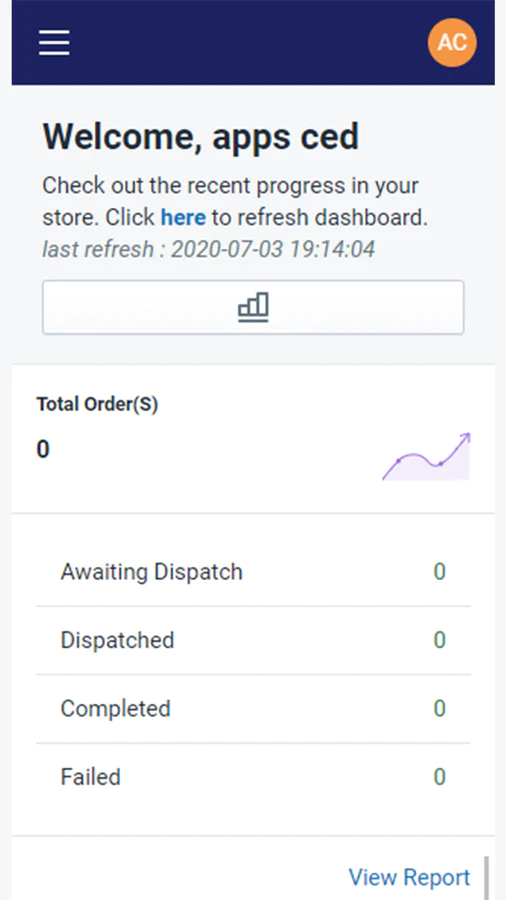Click the last refresh timestamp text
Viewport: 506px width, 900px height.
click(x=209, y=249)
